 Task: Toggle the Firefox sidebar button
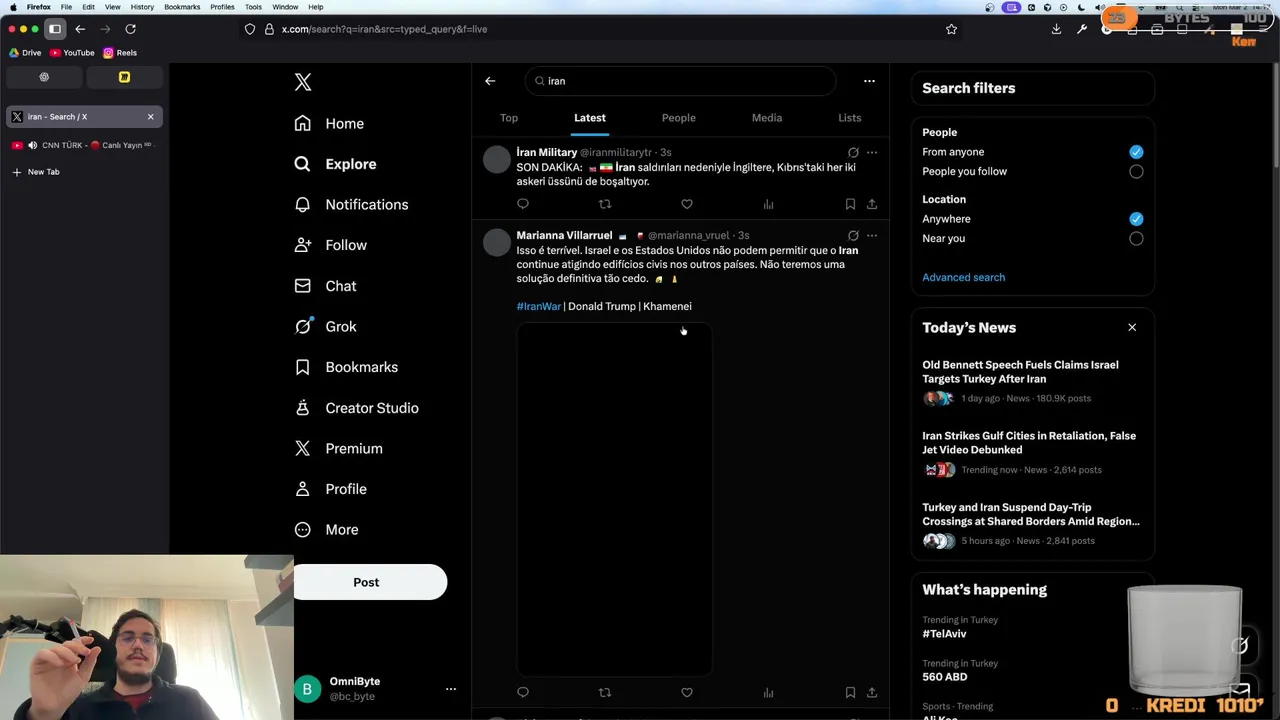(x=55, y=29)
